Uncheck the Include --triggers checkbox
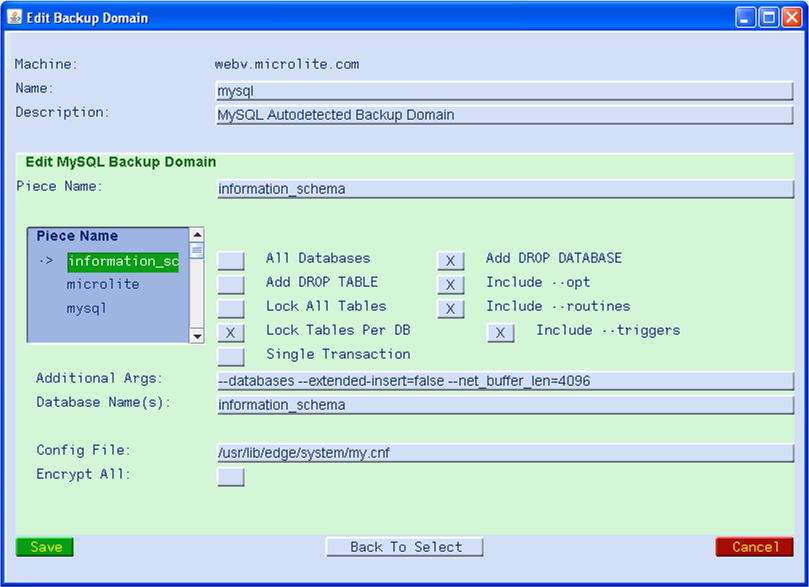Image resolution: width=809 pixels, height=587 pixels. tap(500, 333)
